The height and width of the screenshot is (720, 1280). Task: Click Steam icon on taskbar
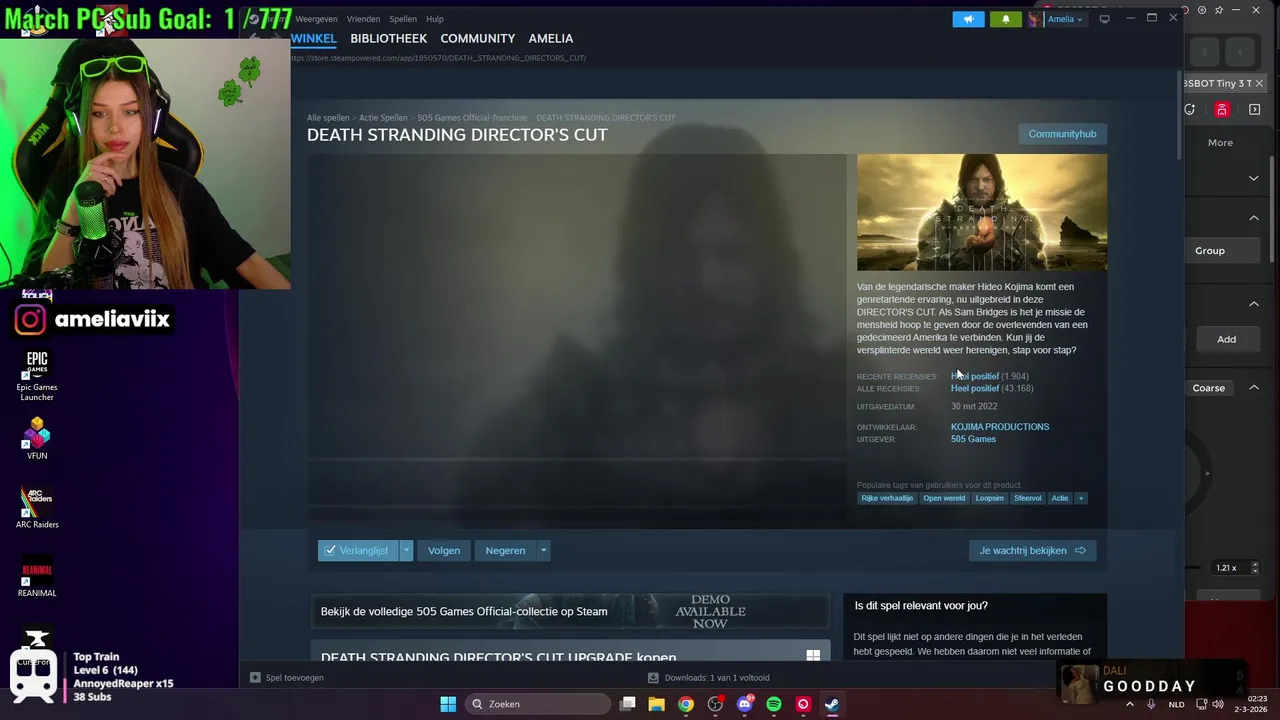point(832,704)
